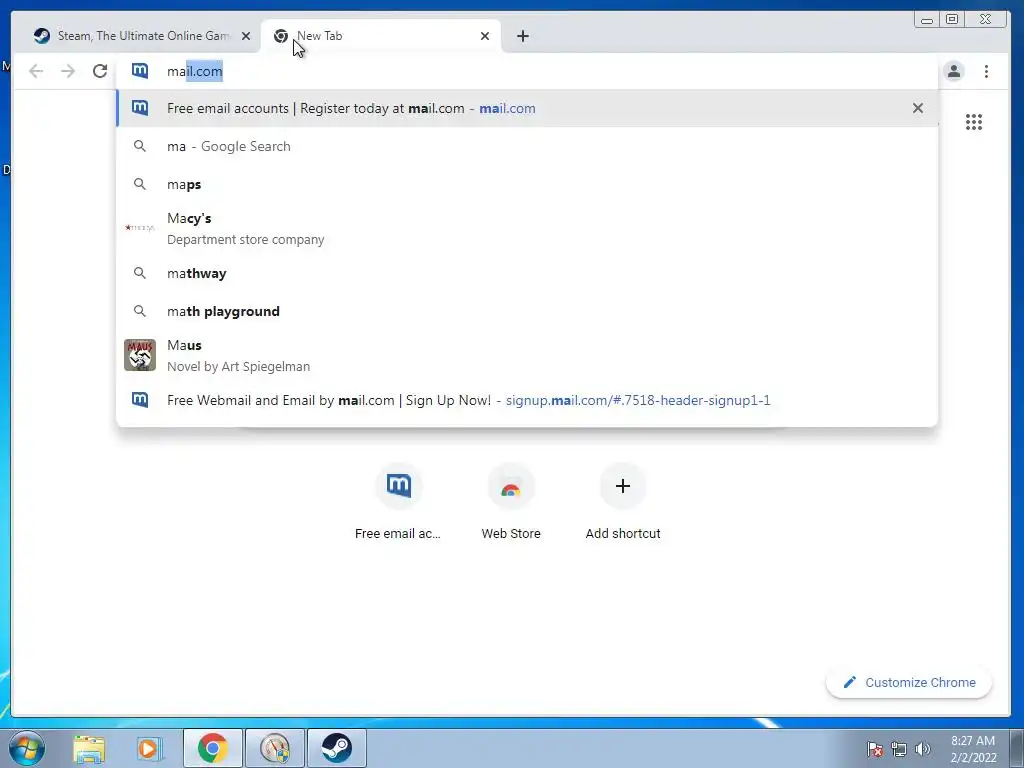The image size is (1024, 768).
Task: Open the Google apps grid icon
Action: (x=974, y=122)
